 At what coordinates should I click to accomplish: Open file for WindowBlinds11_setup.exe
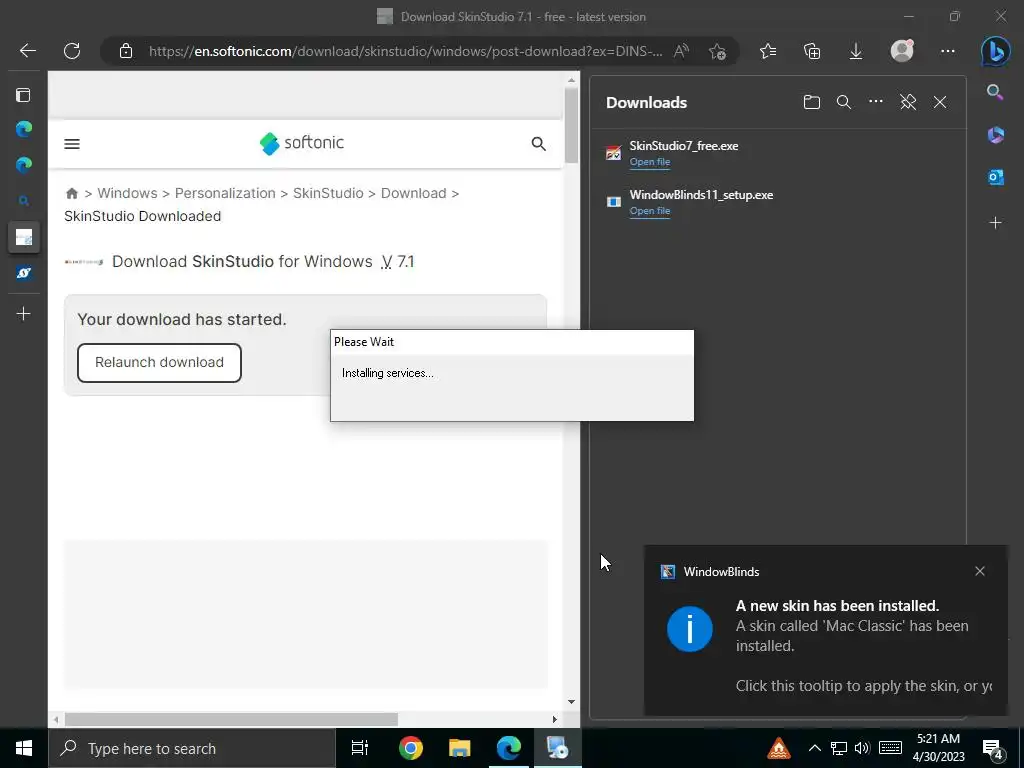pyautogui.click(x=650, y=211)
